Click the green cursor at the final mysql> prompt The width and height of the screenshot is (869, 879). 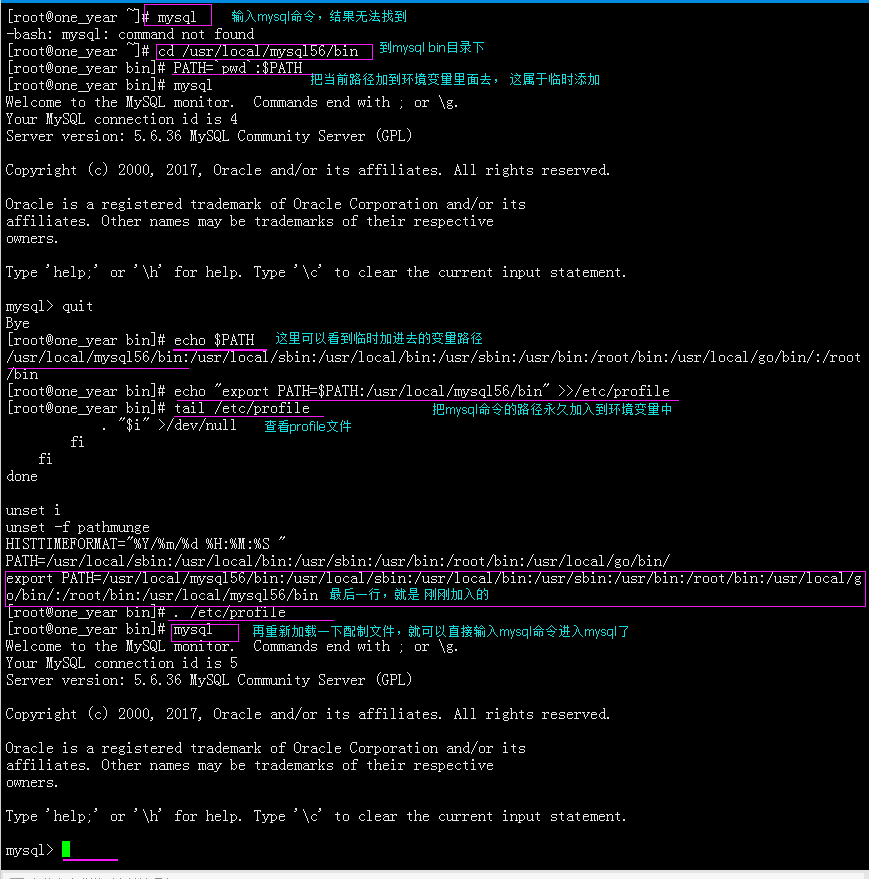(x=66, y=849)
